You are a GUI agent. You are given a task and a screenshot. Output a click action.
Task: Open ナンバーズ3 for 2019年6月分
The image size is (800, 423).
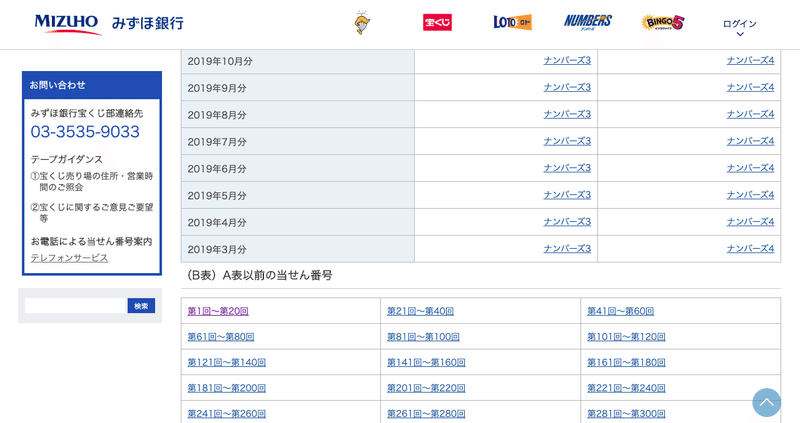click(x=567, y=168)
